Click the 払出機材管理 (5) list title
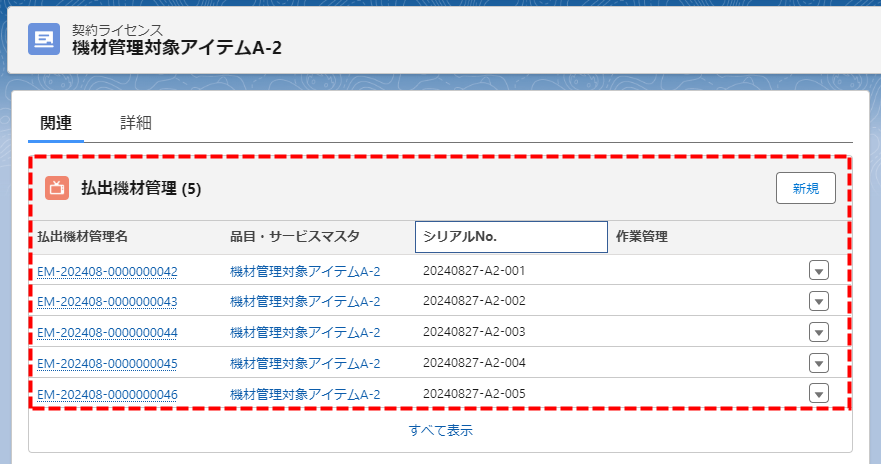881x464 pixels. (141, 188)
